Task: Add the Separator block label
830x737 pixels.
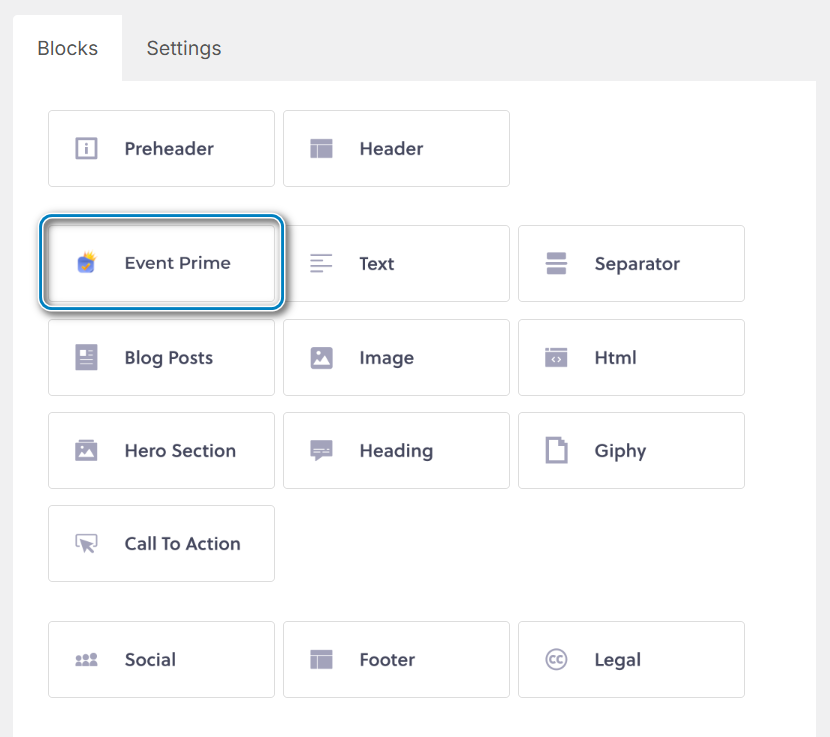Action: pos(637,263)
